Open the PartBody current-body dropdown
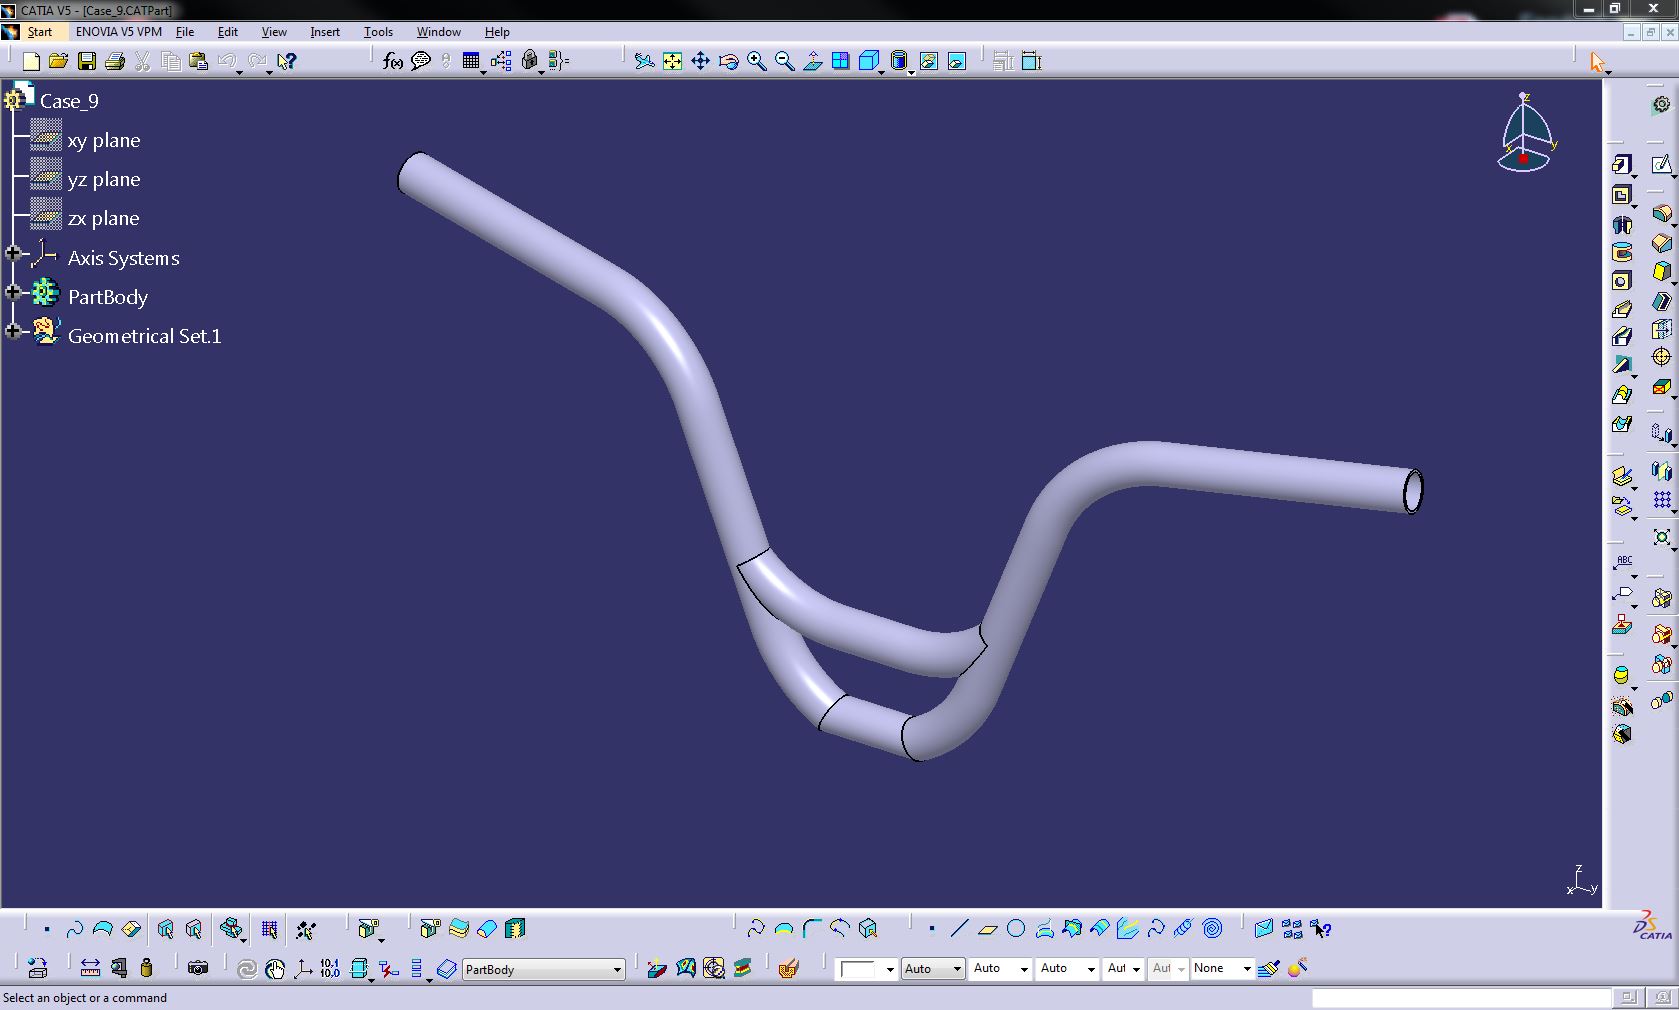Screen dimensions: 1679x1010 pos(617,969)
